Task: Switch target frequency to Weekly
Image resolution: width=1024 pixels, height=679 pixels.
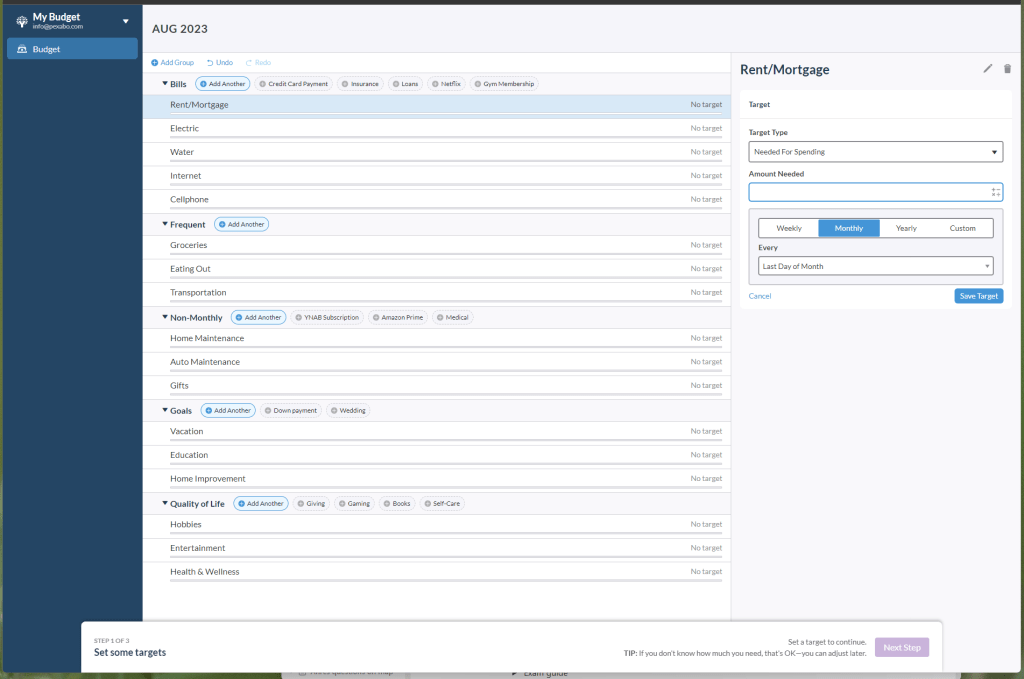Action: 788,228
